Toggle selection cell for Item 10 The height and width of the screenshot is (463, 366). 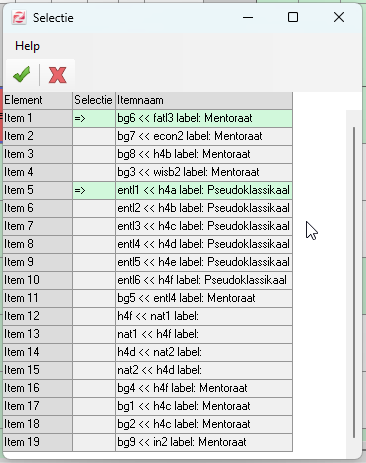click(94, 280)
